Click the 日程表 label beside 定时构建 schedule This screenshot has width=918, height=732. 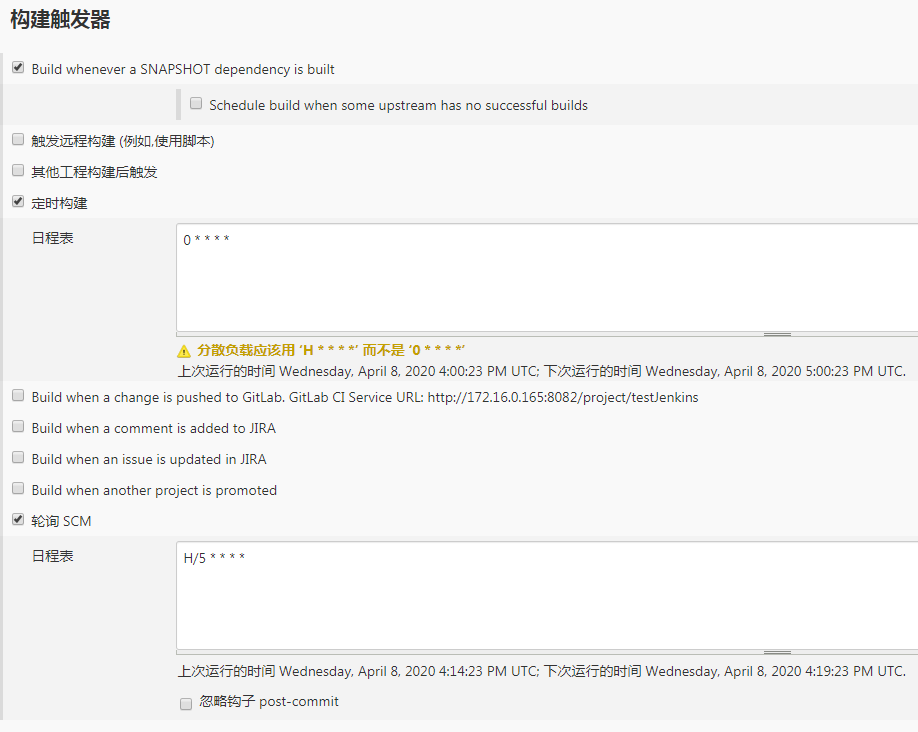click(x=53, y=238)
